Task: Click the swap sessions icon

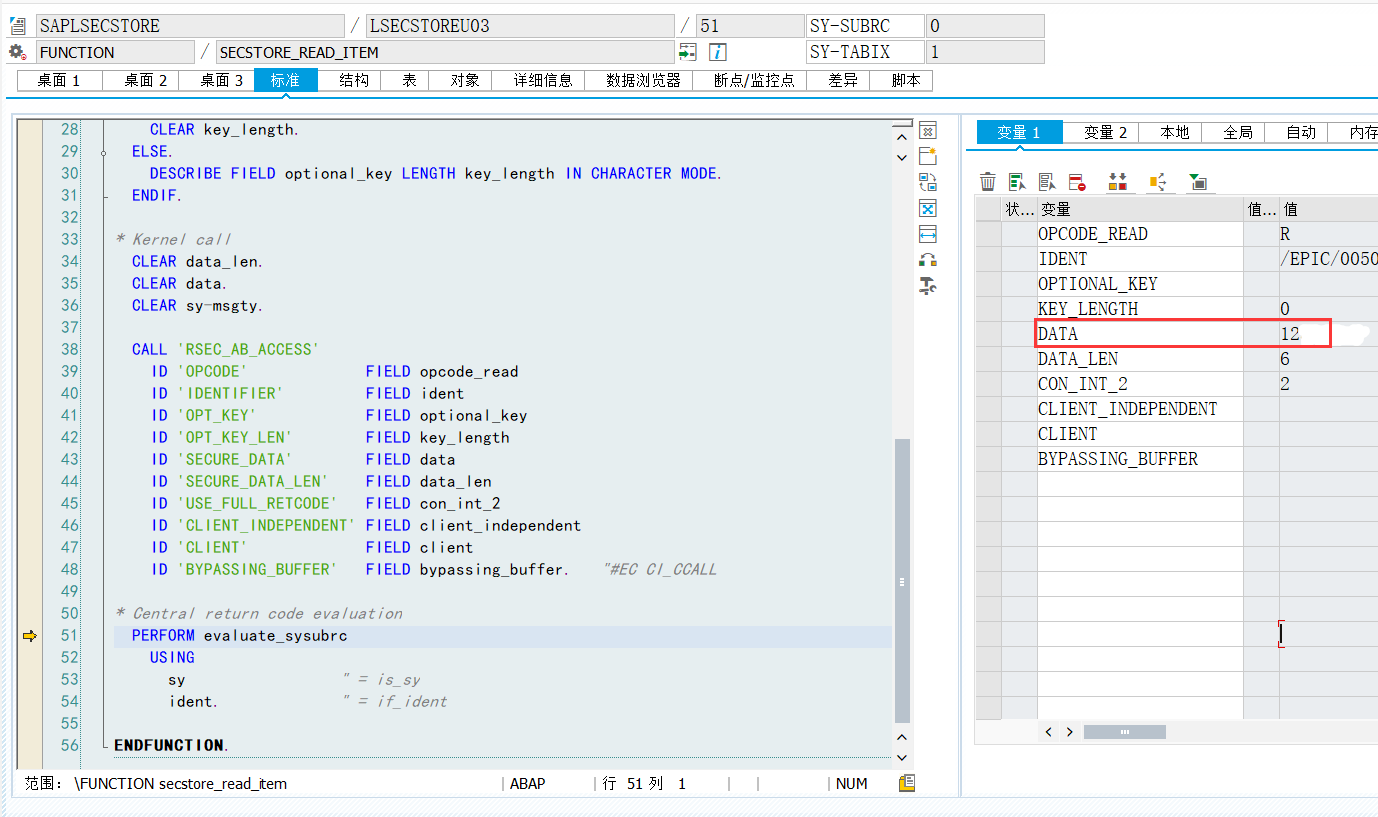Action: (929, 182)
